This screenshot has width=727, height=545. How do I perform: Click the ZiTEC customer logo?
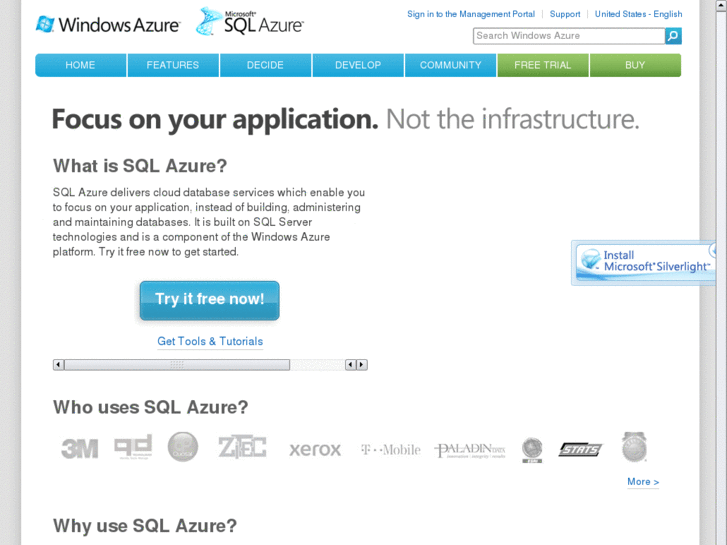point(242,448)
